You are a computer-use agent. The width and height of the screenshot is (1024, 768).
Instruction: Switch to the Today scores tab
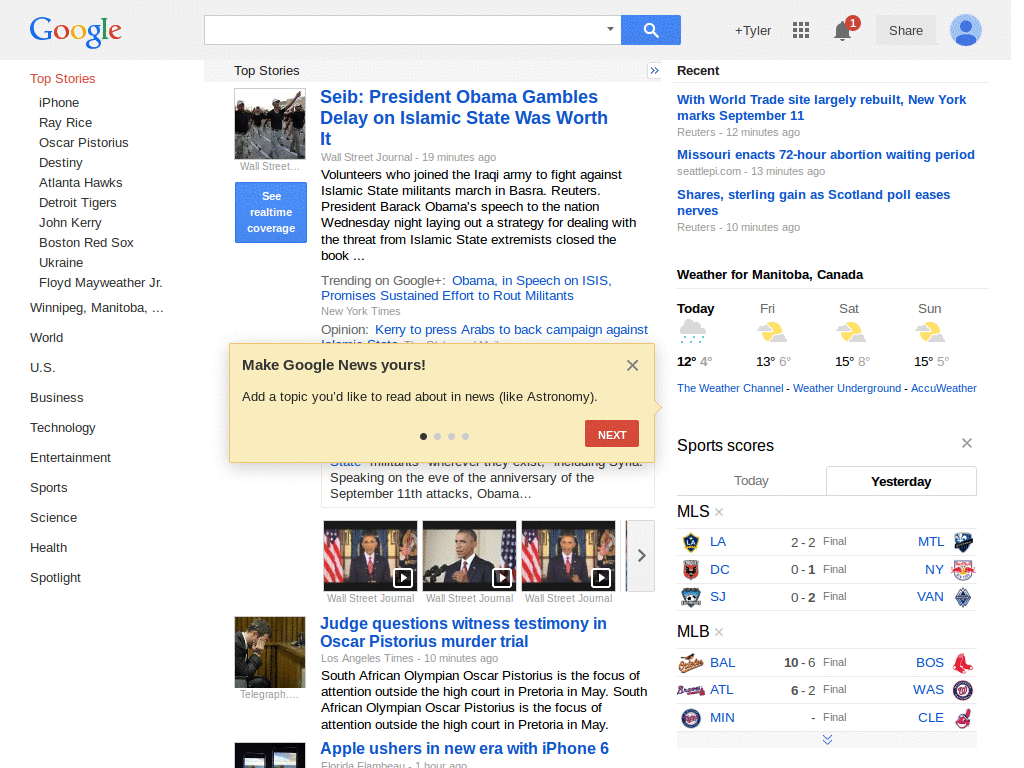pos(750,481)
